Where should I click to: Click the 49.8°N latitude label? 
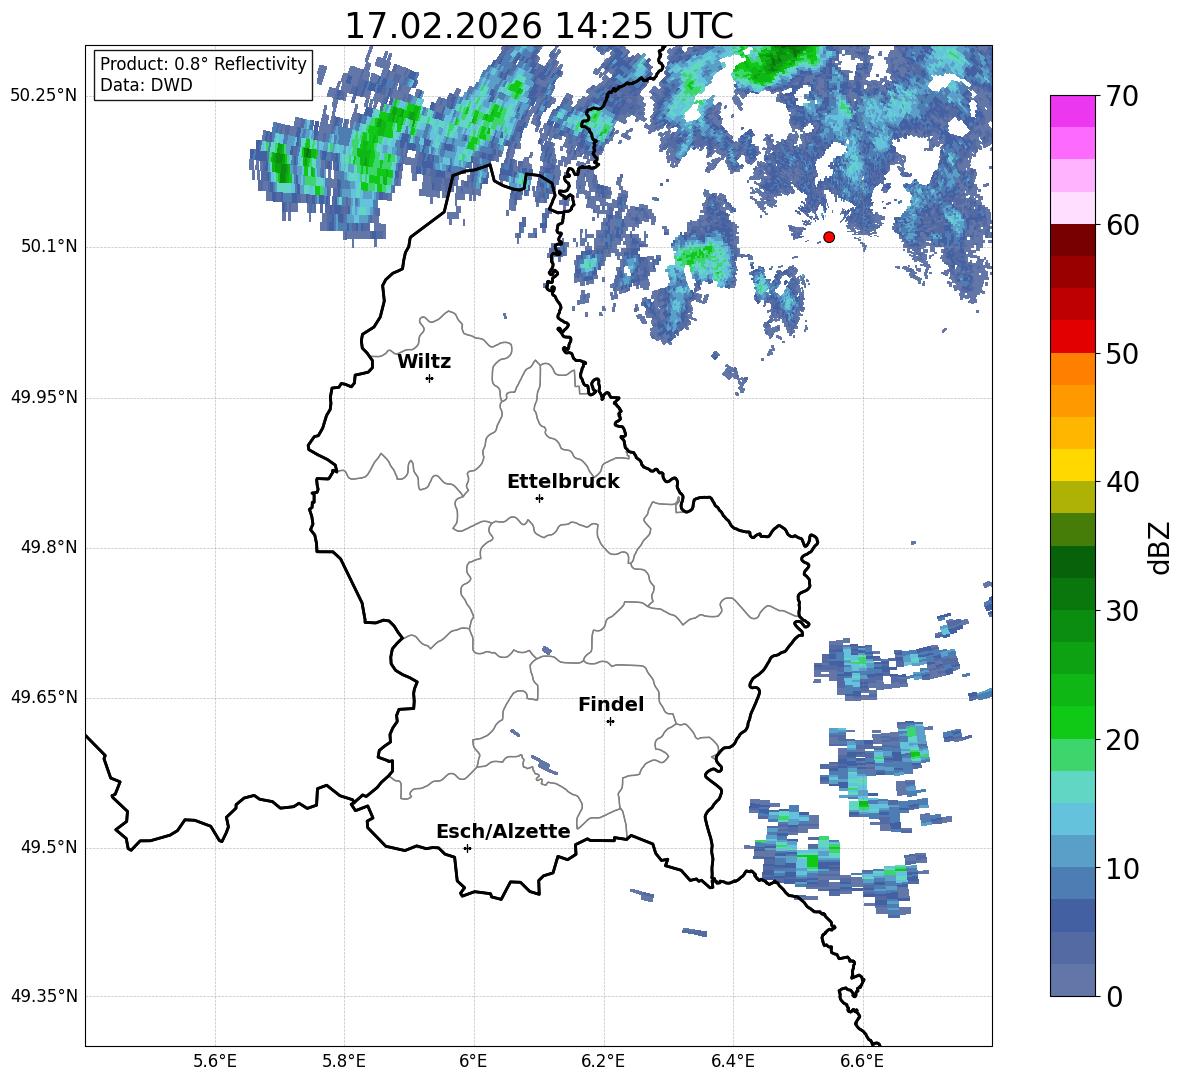pos(50,547)
